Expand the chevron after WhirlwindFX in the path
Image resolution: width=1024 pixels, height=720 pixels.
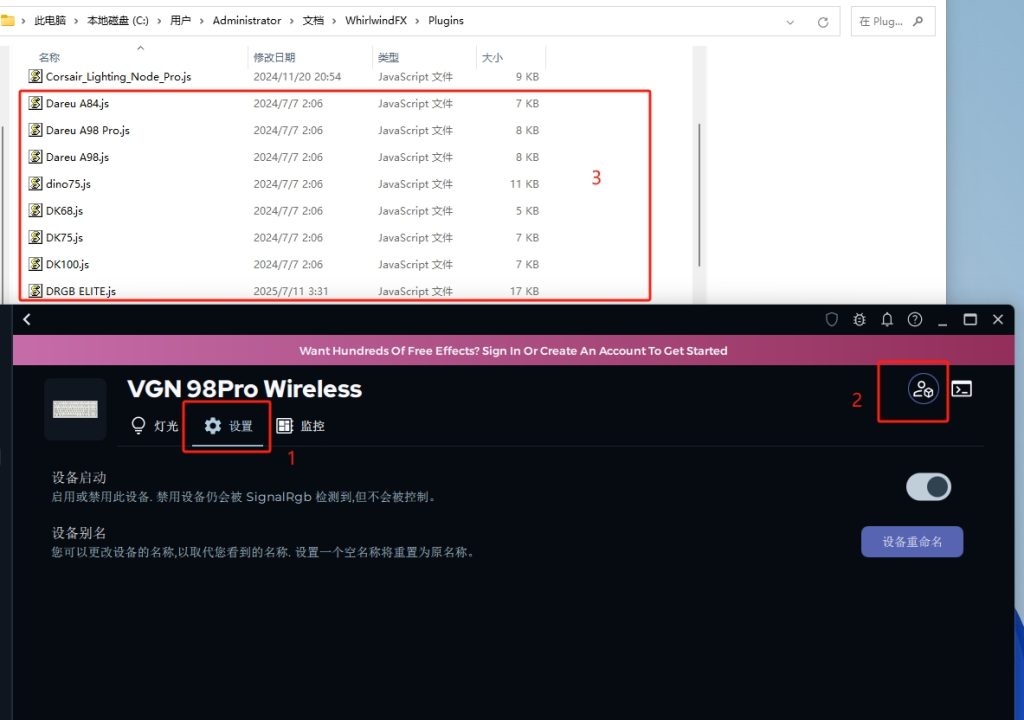(417, 21)
